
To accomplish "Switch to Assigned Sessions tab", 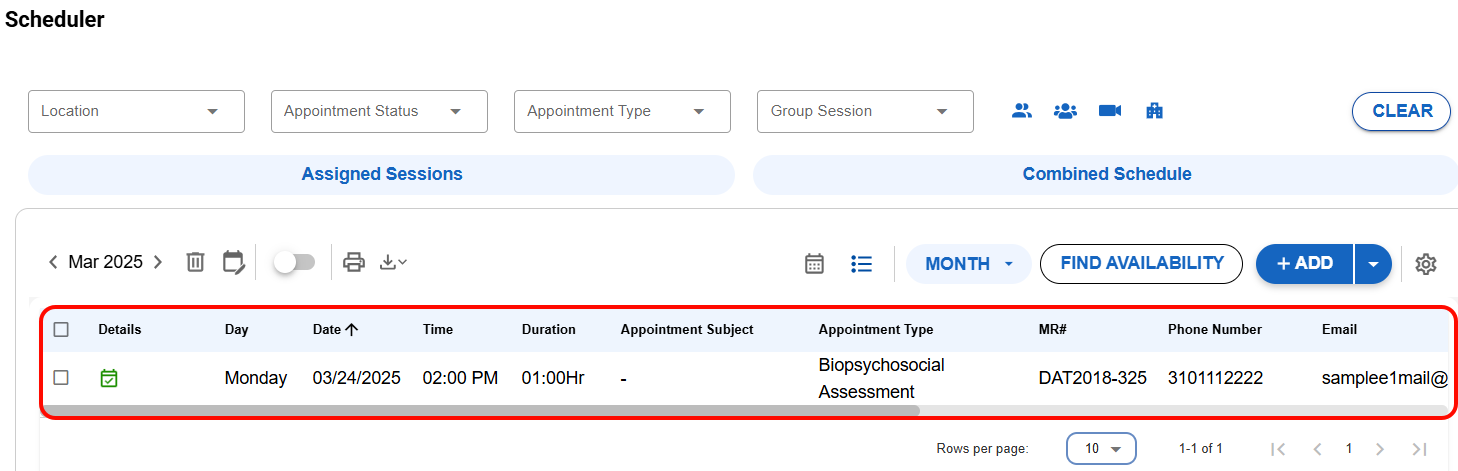I will (x=381, y=174).
